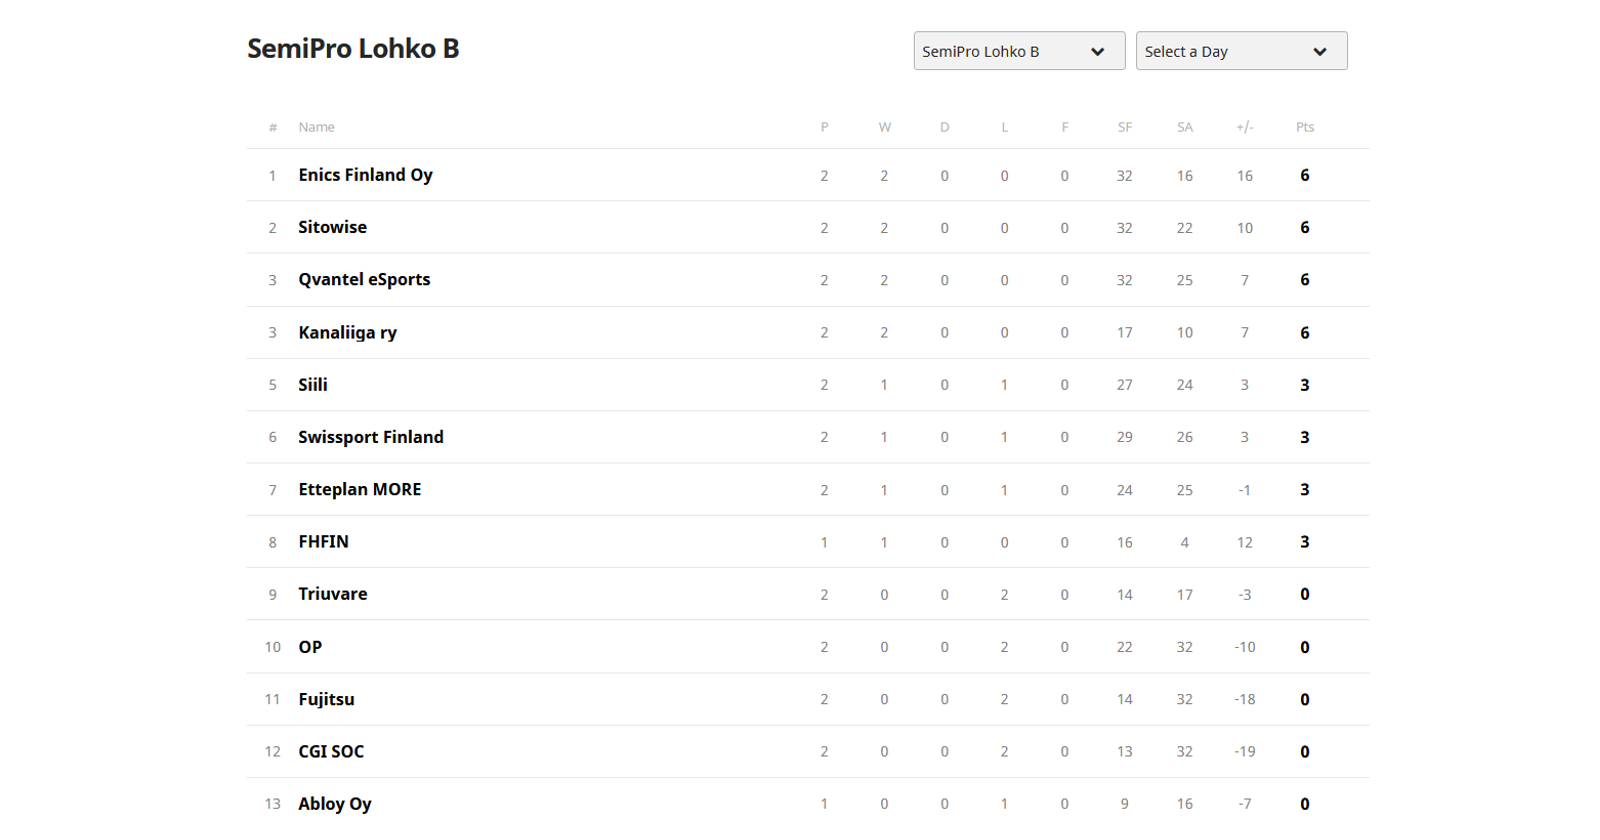Select the Fujitsu team row

click(x=326, y=699)
